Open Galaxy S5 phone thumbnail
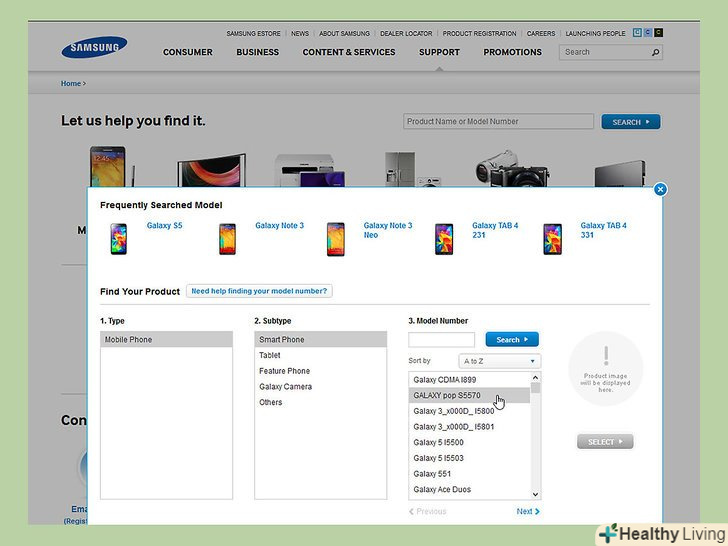This screenshot has width=728, height=546. pyautogui.click(x=118, y=239)
